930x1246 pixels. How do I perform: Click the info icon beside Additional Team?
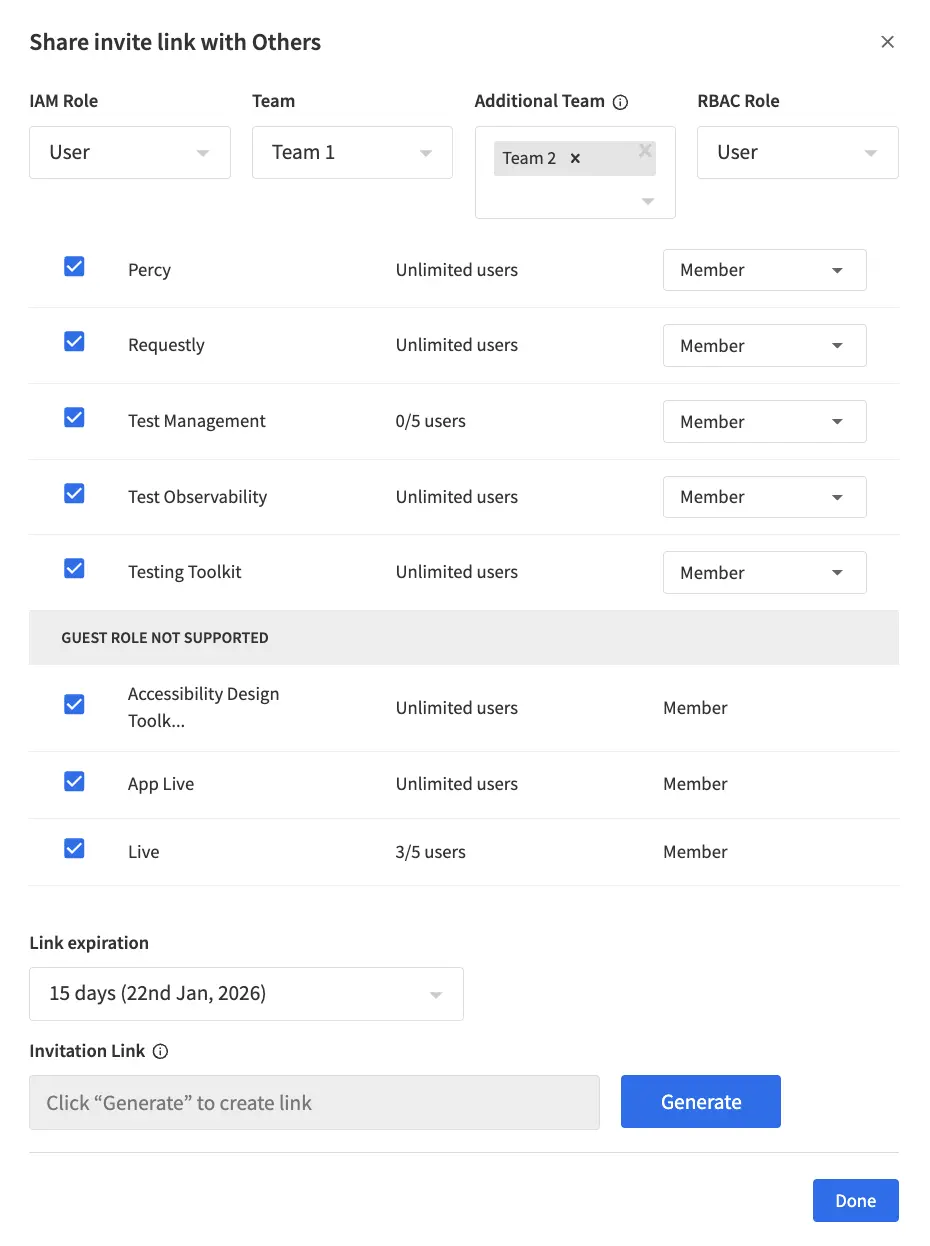(621, 101)
